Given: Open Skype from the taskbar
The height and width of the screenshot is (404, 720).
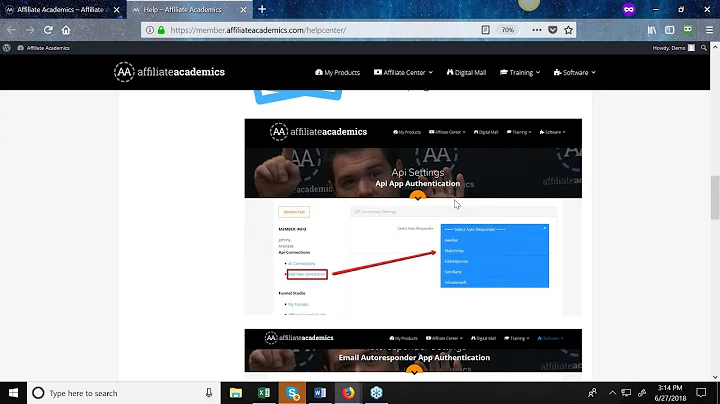Looking at the screenshot, I should [x=292, y=393].
